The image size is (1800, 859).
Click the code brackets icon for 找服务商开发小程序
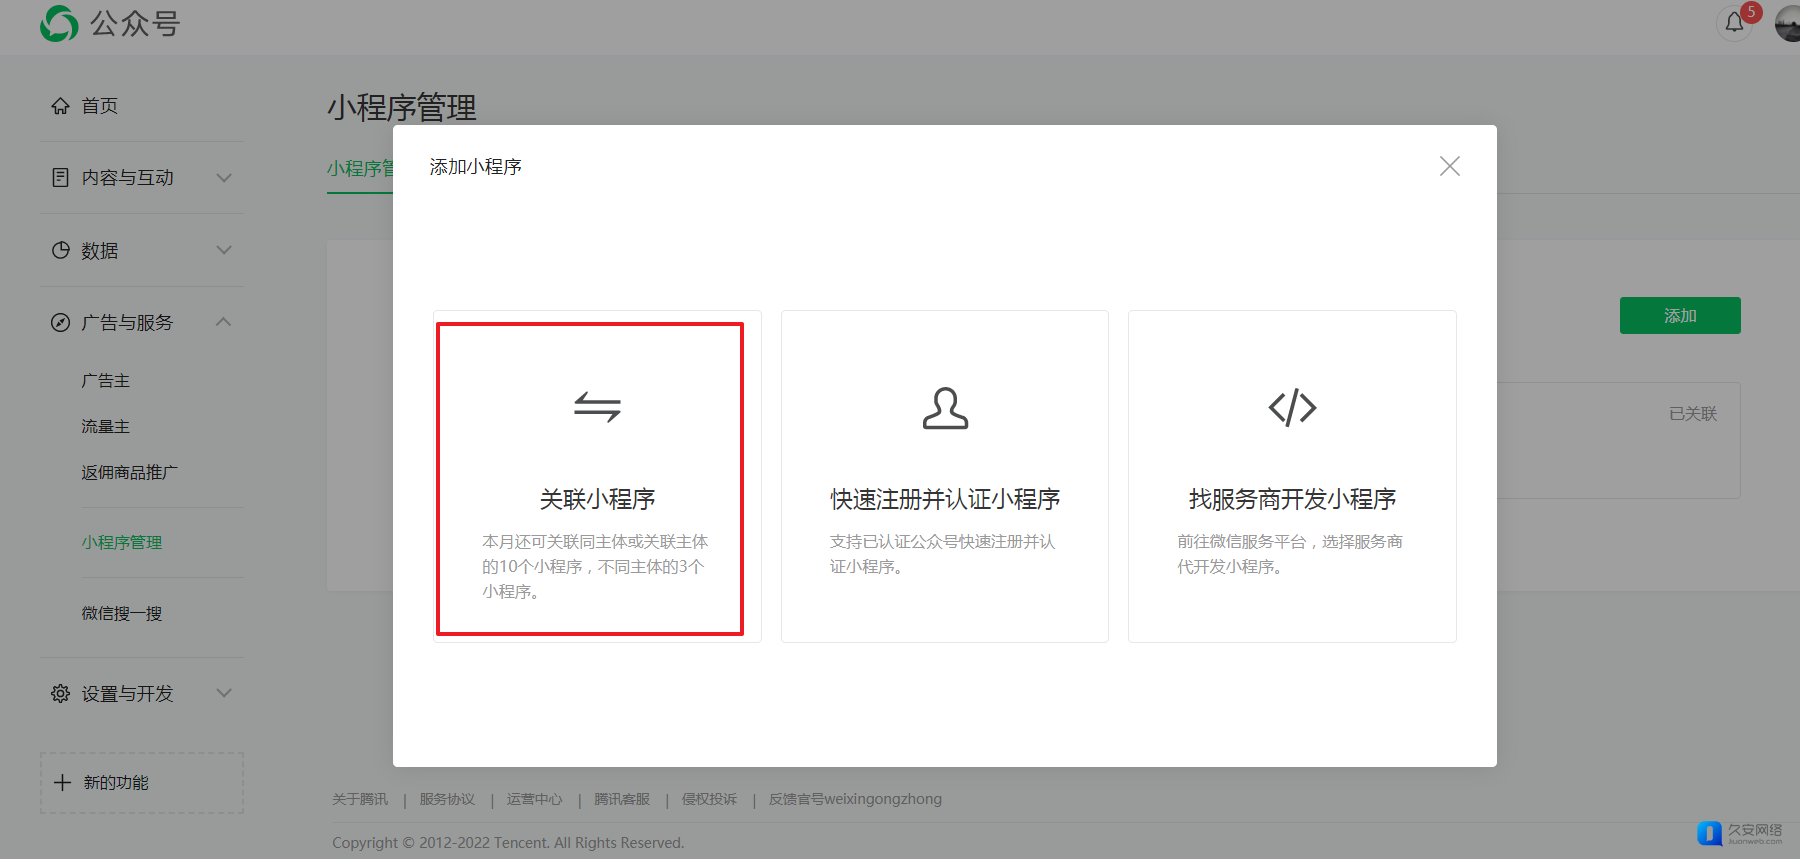pyautogui.click(x=1292, y=407)
